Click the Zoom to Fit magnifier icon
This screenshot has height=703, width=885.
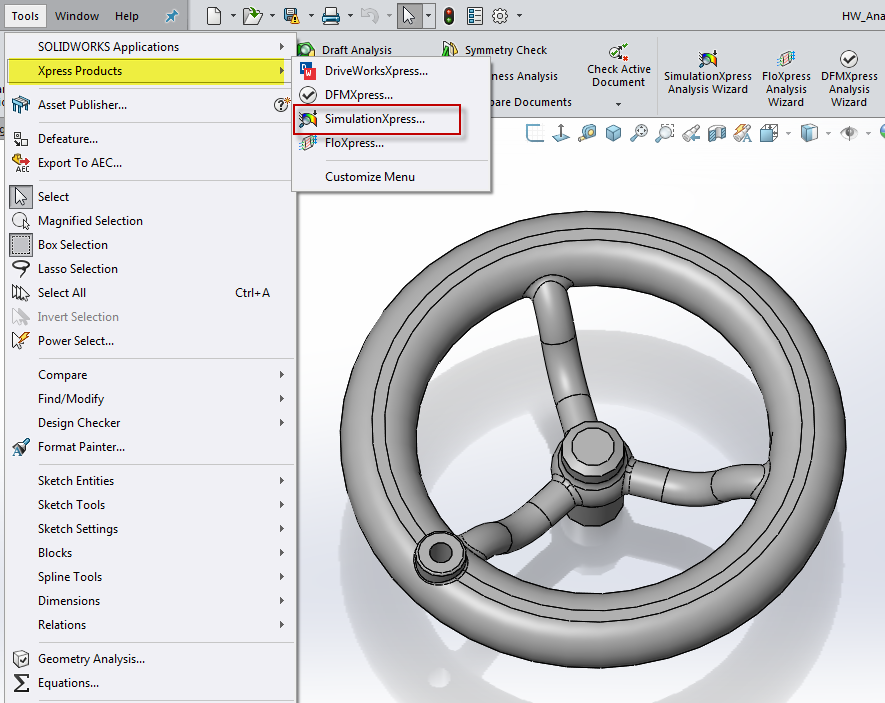click(638, 134)
